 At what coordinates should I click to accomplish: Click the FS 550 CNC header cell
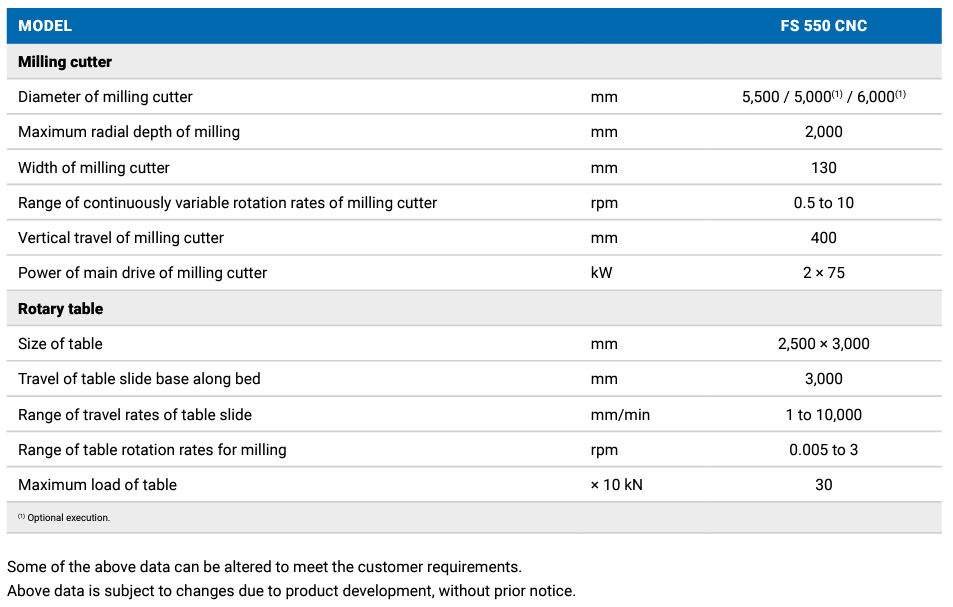point(823,26)
